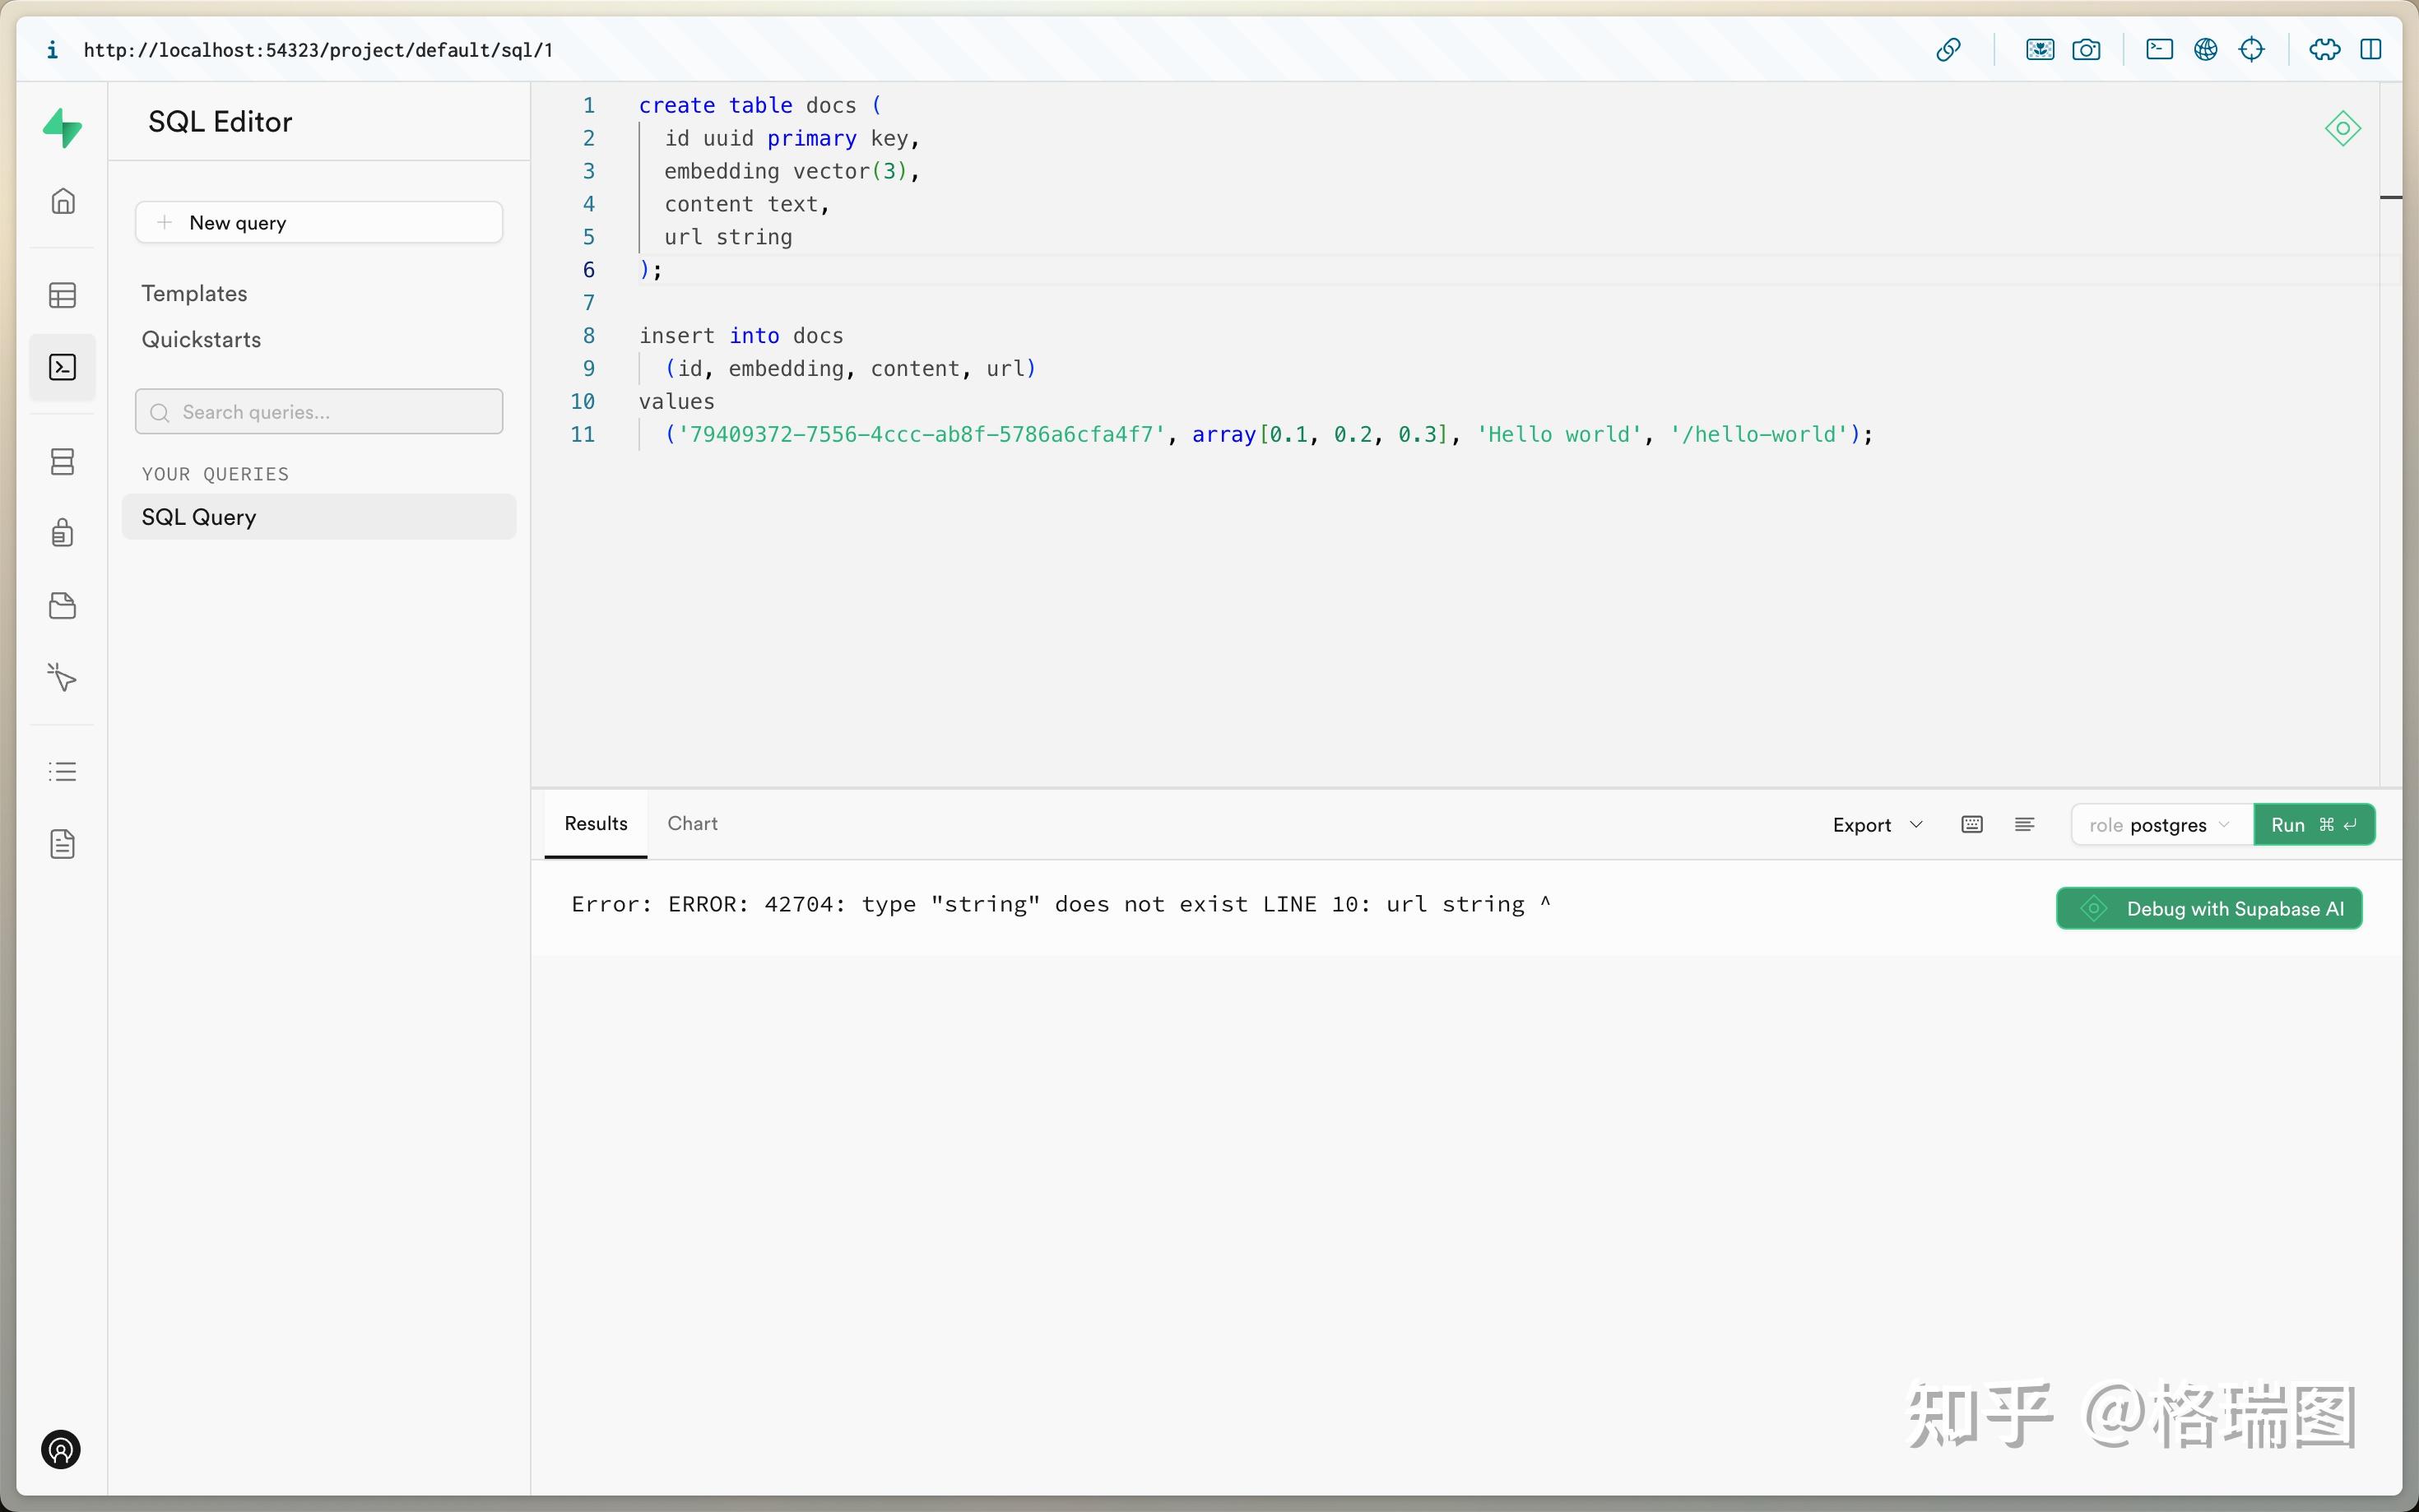Click the camera screenshot icon in toolbar
The height and width of the screenshot is (1512, 2419).
[2086, 49]
